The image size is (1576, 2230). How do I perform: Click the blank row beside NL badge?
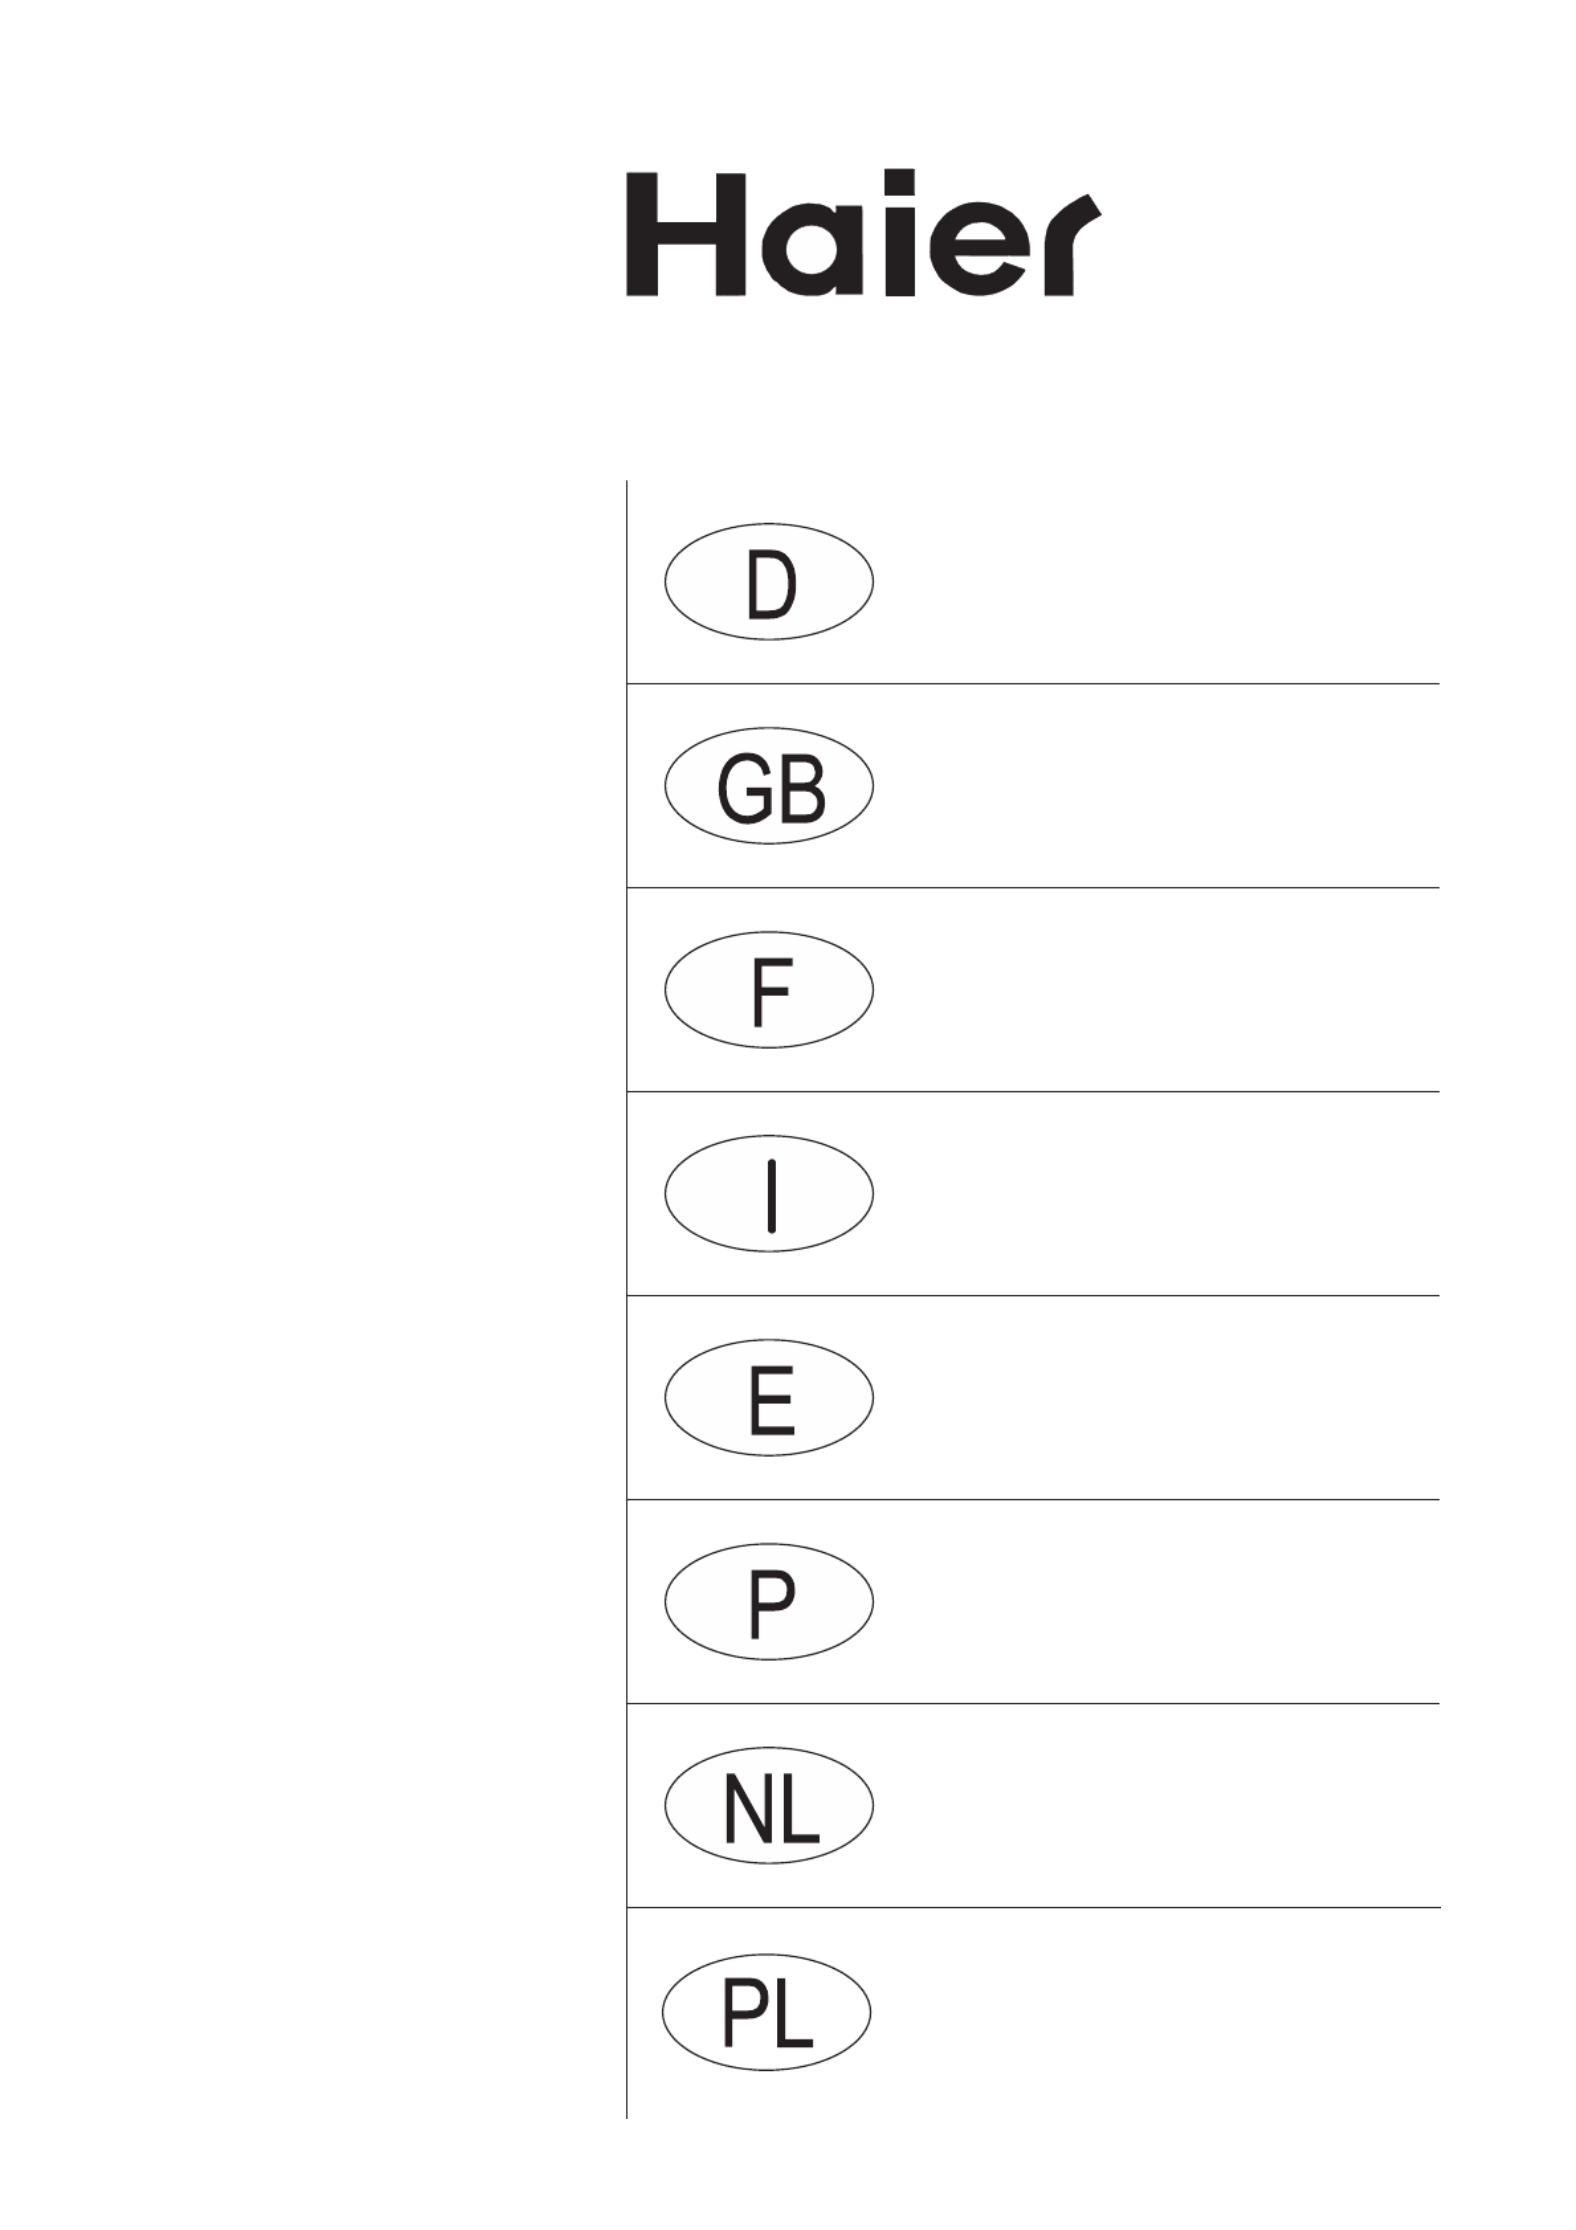tap(1157, 1805)
